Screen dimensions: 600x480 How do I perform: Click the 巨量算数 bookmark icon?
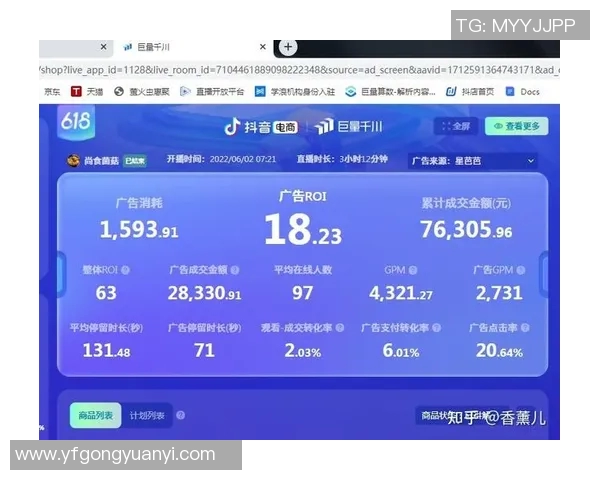[351, 91]
